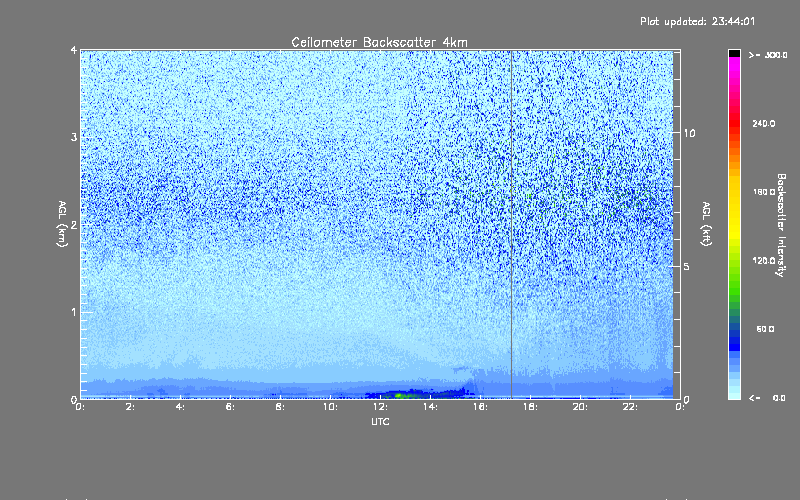Screen dimensions: 800x500
Task: Click the '5' kft label on the right axis
Action: point(687,266)
